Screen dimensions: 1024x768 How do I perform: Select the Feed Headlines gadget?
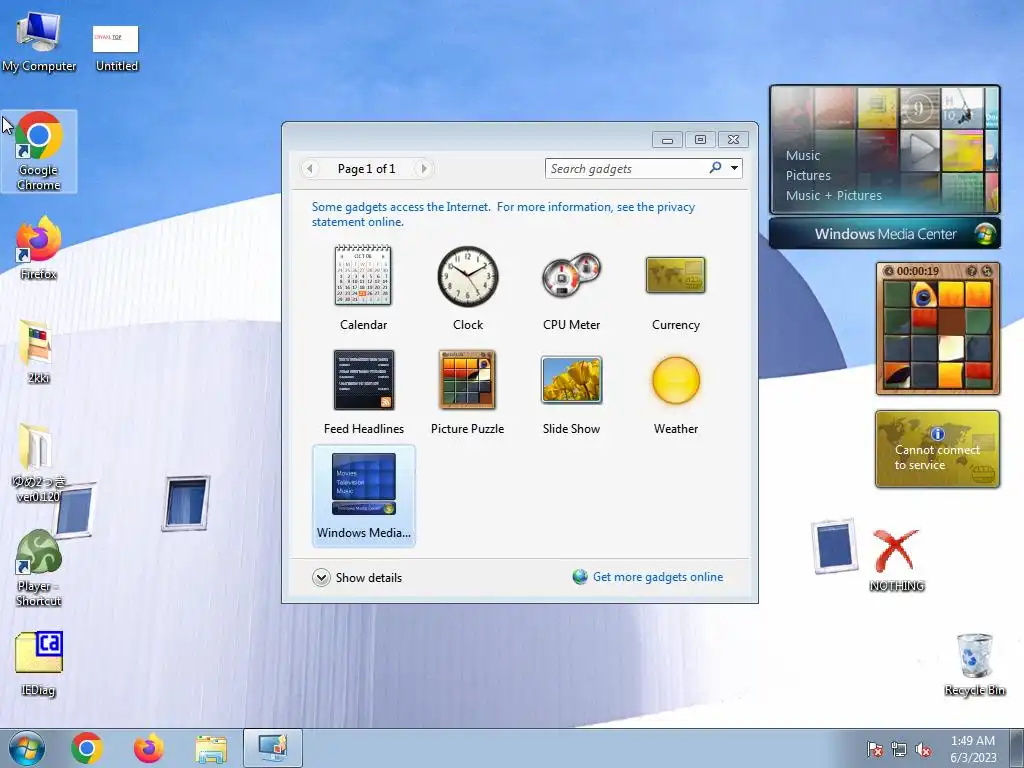[363, 392]
